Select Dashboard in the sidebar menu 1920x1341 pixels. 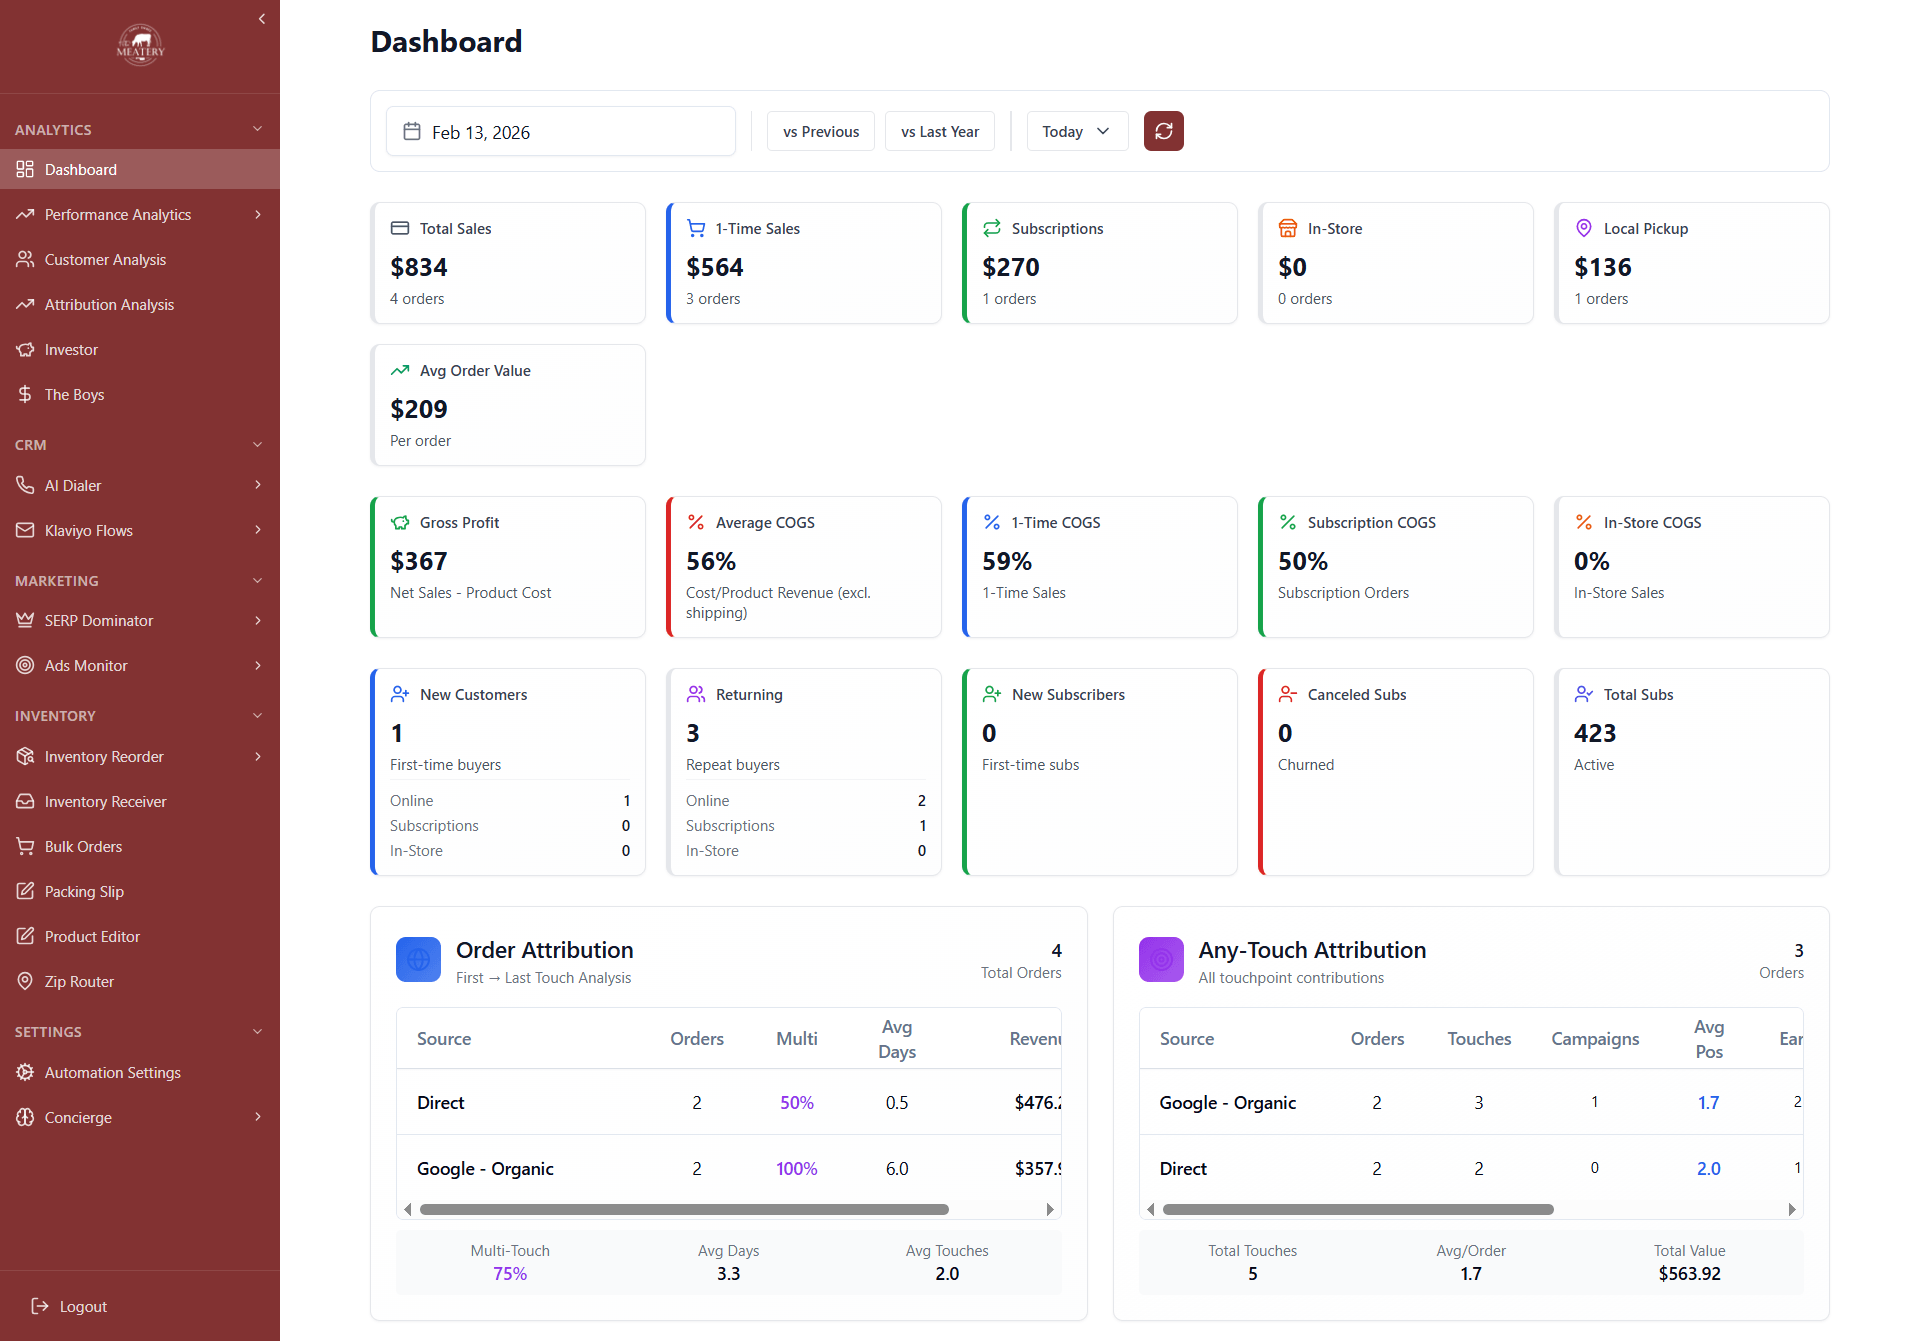80,169
